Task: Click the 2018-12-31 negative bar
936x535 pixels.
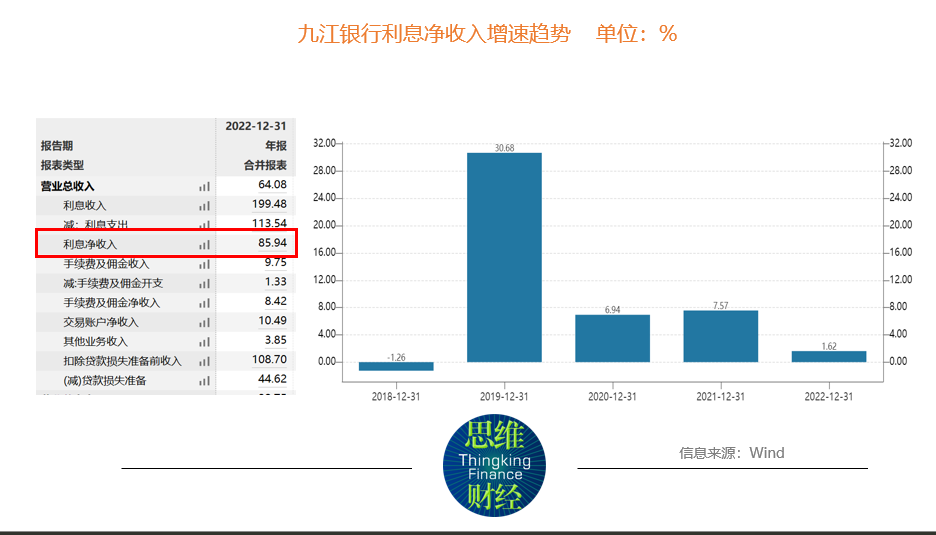Action: click(396, 366)
